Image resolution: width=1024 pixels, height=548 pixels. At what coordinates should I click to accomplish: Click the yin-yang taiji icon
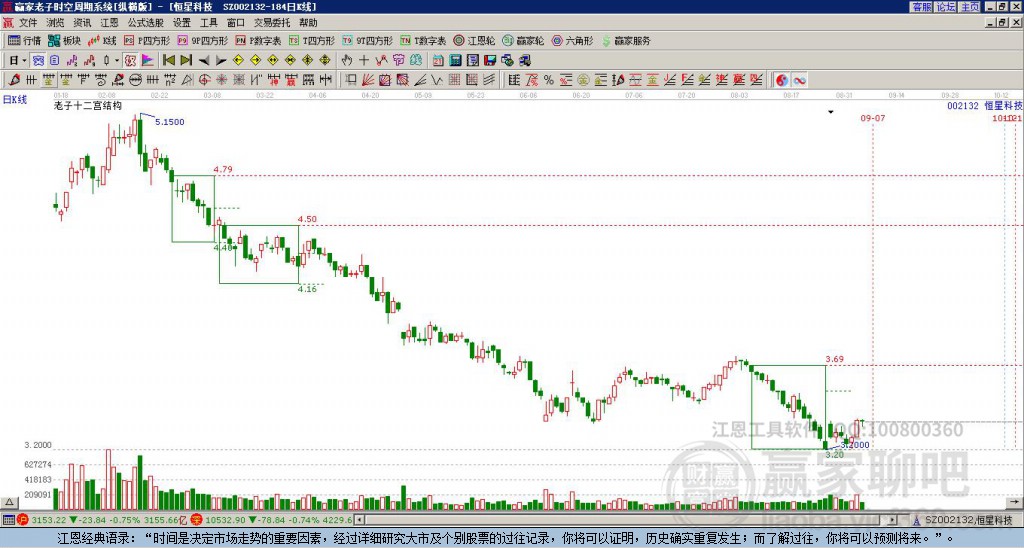[x=782, y=80]
